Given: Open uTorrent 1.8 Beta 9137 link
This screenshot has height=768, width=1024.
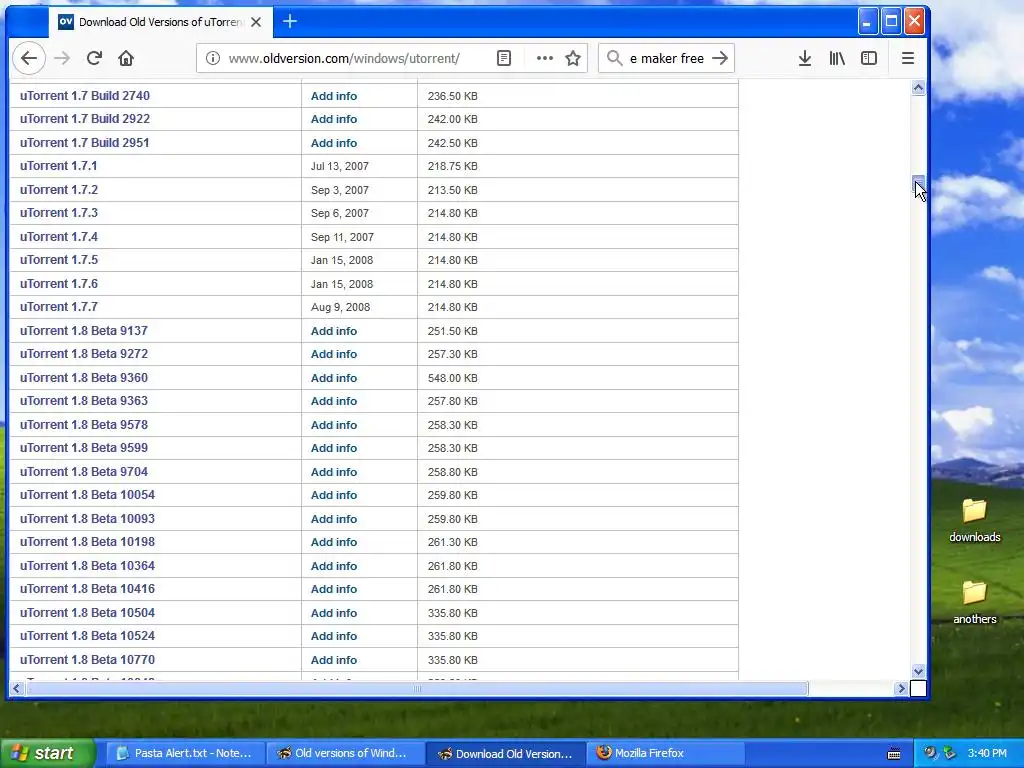Looking at the screenshot, I should tap(84, 330).
